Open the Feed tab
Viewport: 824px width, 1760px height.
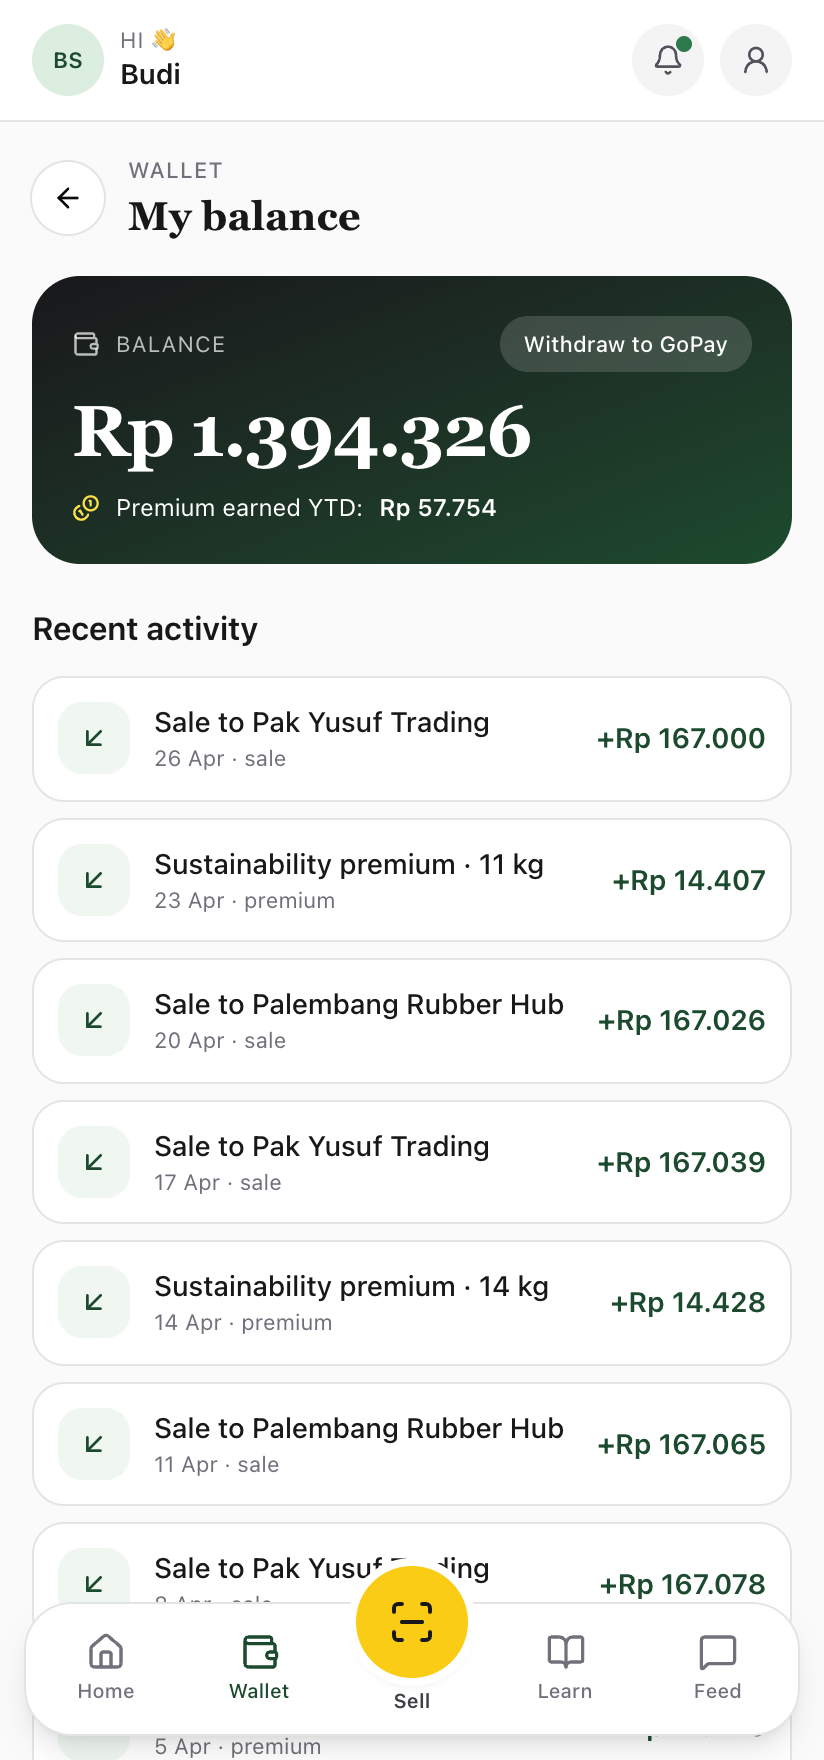coord(717,1667)
